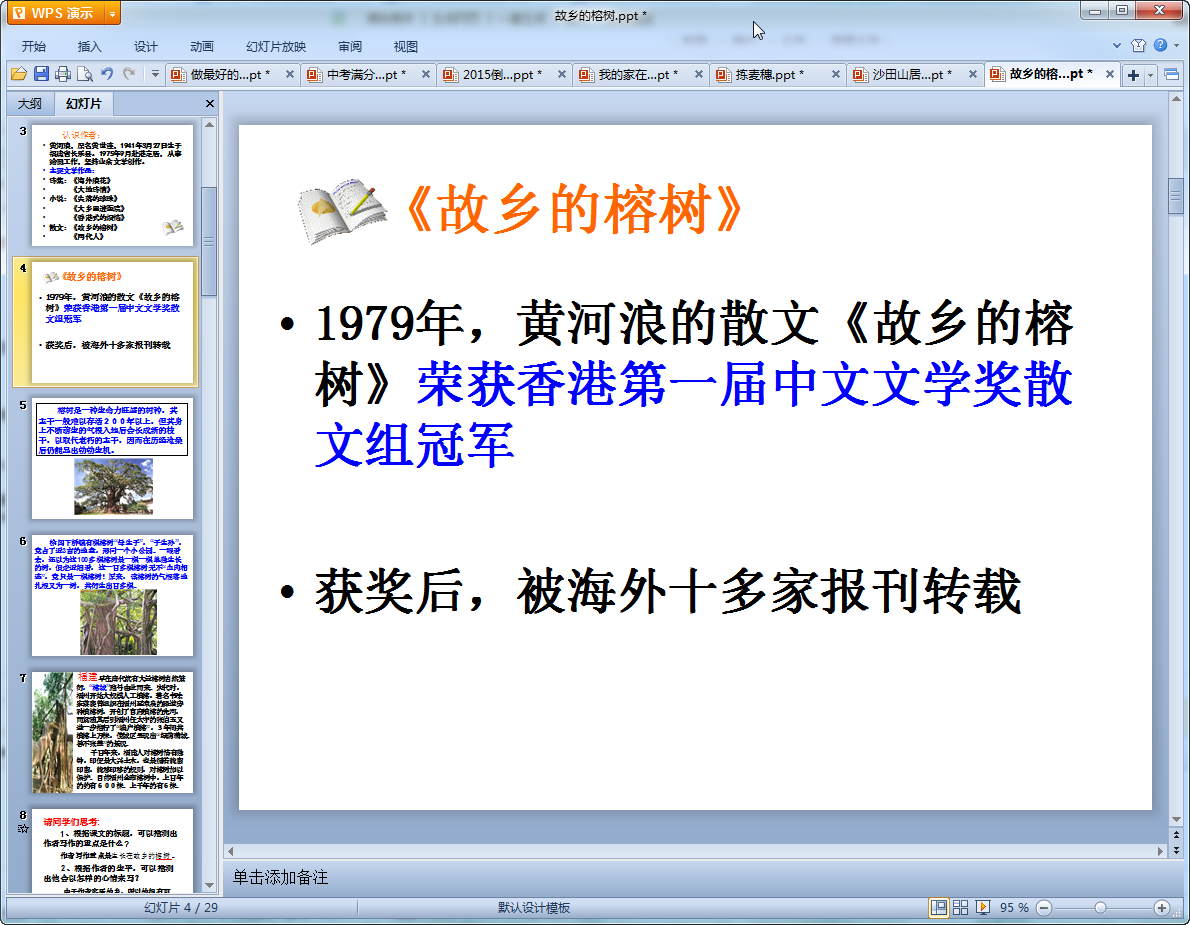Screen dimensions: 1190x925
Task: Click the thumbnail pane scroll down arrow
Action: [x=209, y=886]
